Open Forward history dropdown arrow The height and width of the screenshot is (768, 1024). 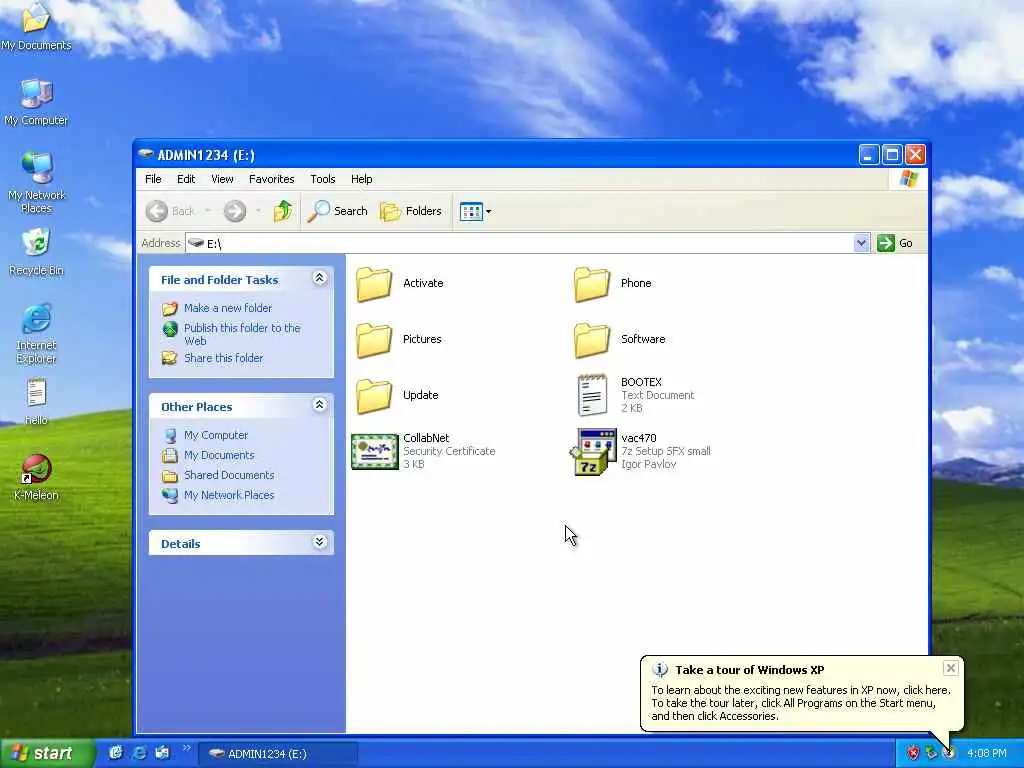point(258,211)
